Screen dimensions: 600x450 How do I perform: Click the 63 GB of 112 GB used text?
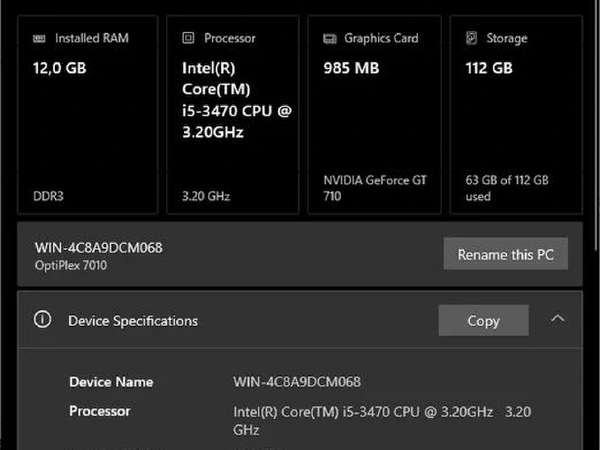pyautogui.click(x=507, y=188)
